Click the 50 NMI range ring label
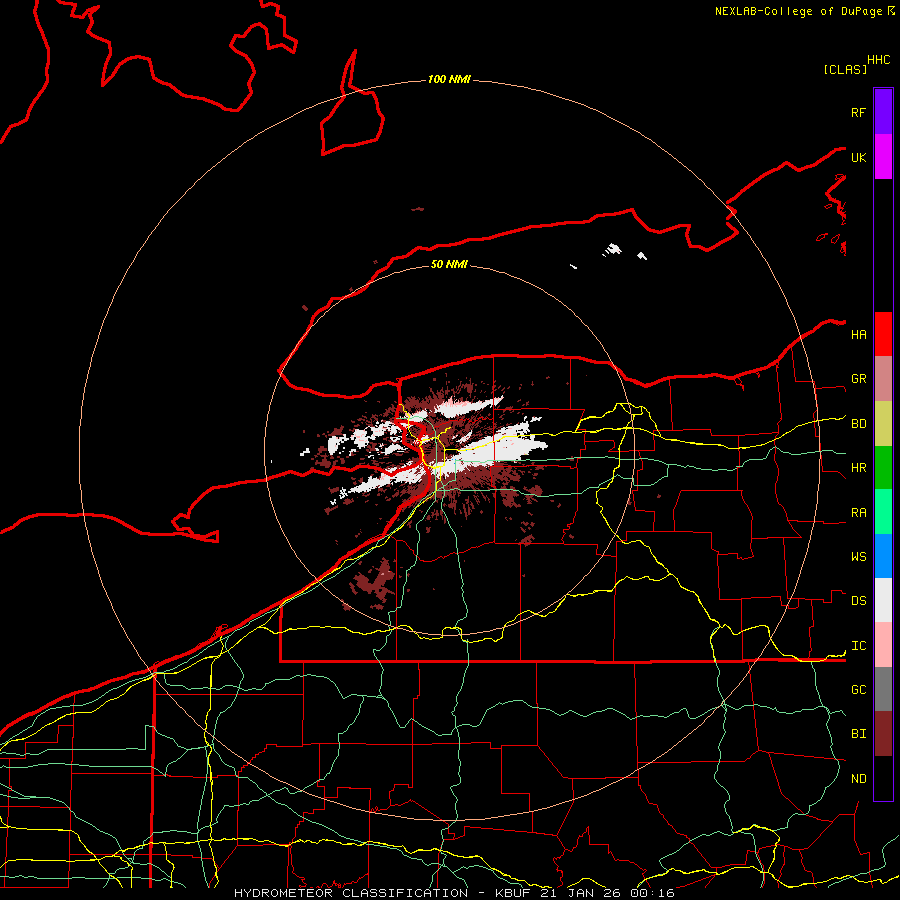900x900 pixels. (449, 264)
